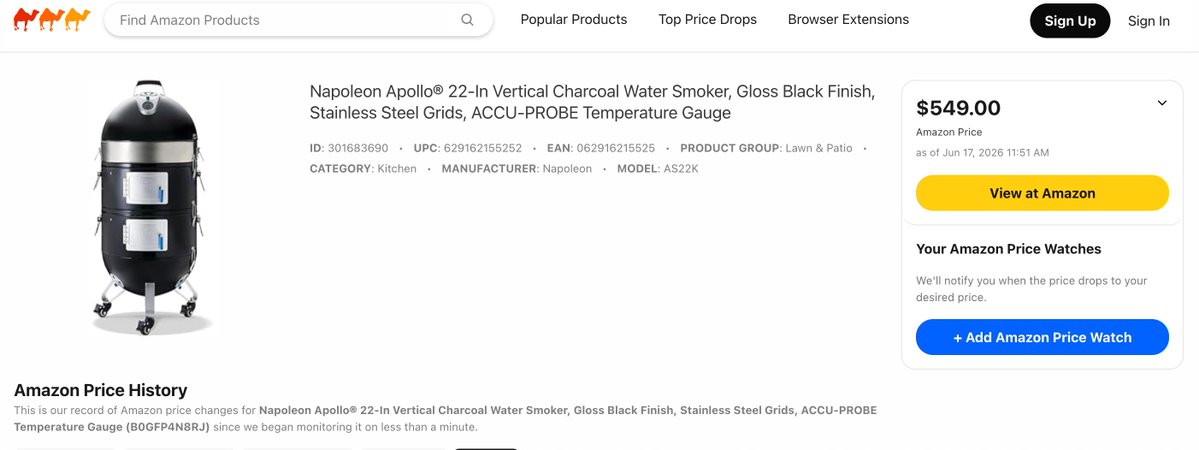Screen dimensions: 1199x450
Task: Click the AS22K model value
Action: pos(681,168)
